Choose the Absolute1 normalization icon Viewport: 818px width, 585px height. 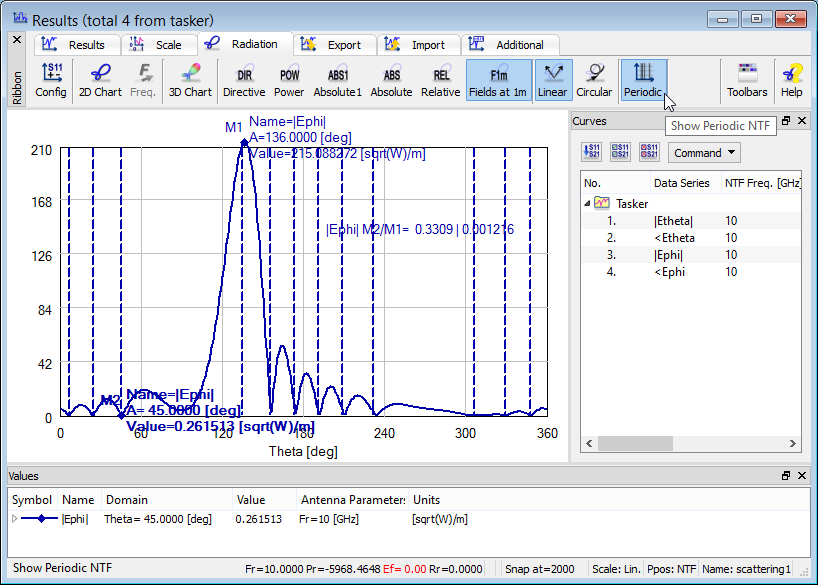point(338,80)
